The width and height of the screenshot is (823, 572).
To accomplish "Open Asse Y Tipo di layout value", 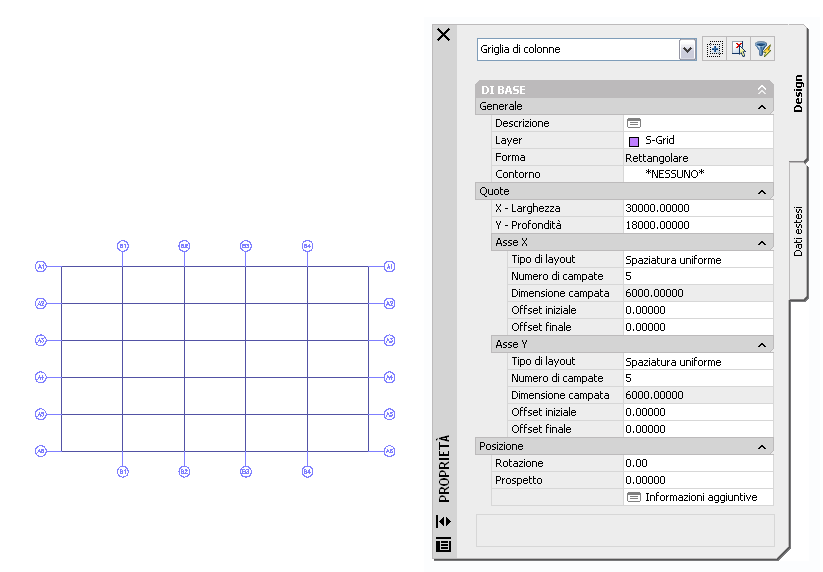I will click(x=698, y=362).
